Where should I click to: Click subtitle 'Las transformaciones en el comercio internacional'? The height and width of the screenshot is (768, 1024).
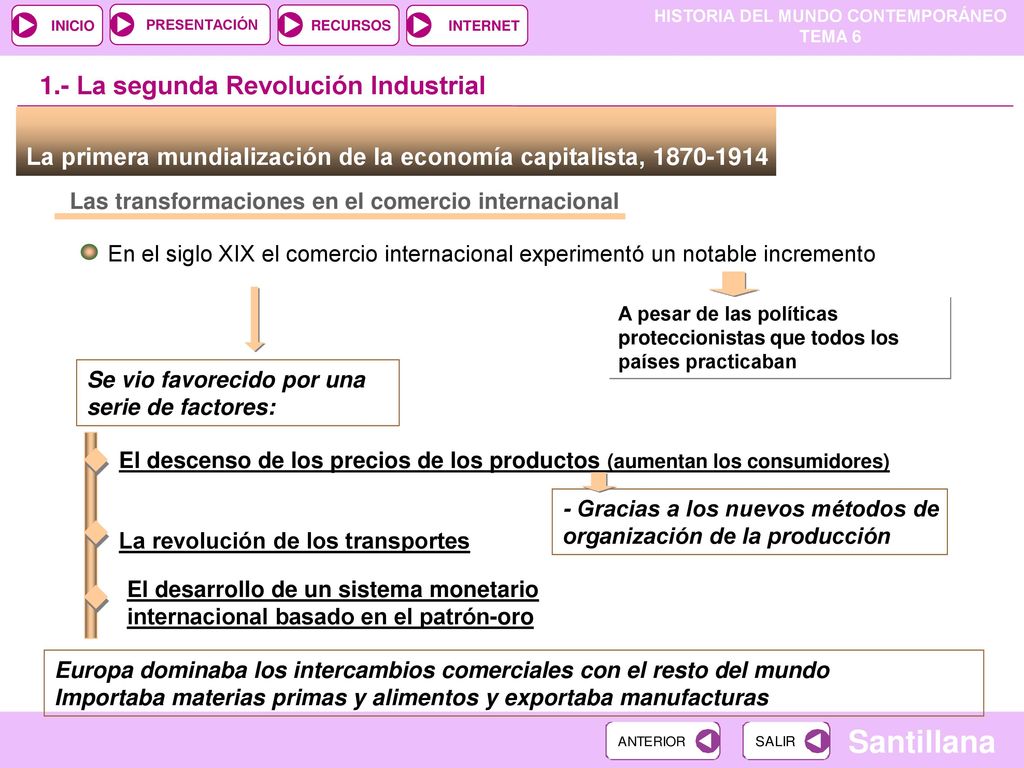click(344, 201)
